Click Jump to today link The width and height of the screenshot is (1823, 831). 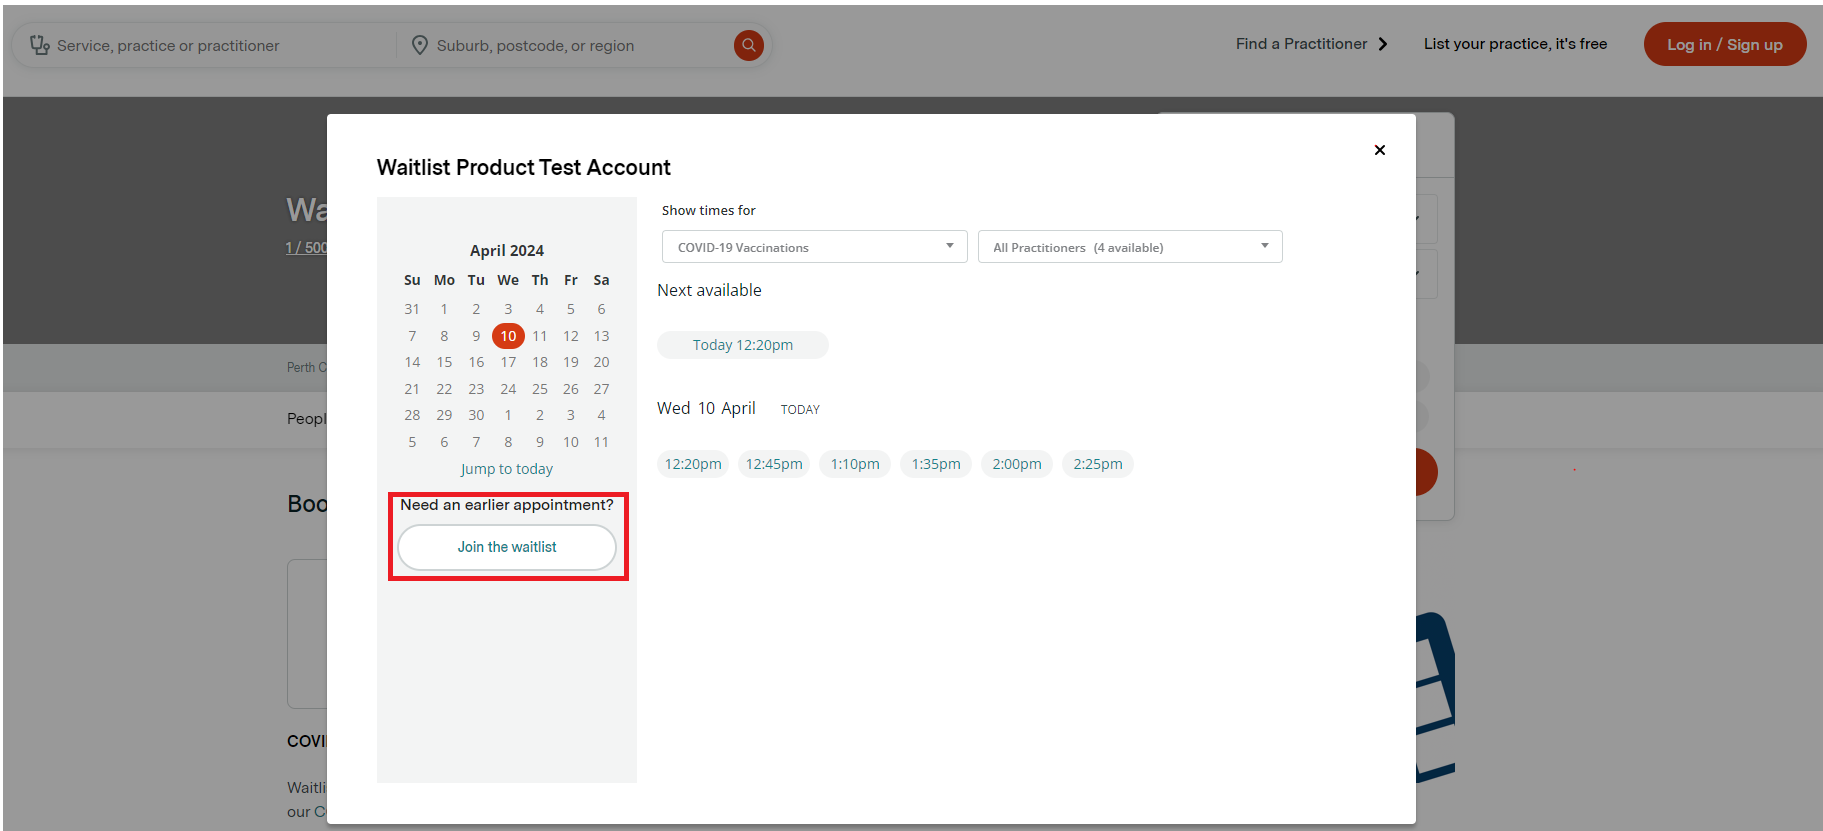tap(506, 469)
